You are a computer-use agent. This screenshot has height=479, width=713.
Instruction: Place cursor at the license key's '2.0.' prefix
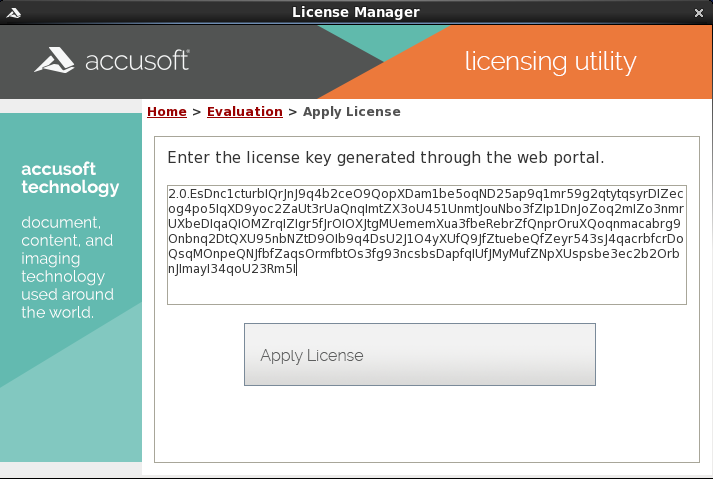(180, 193)
